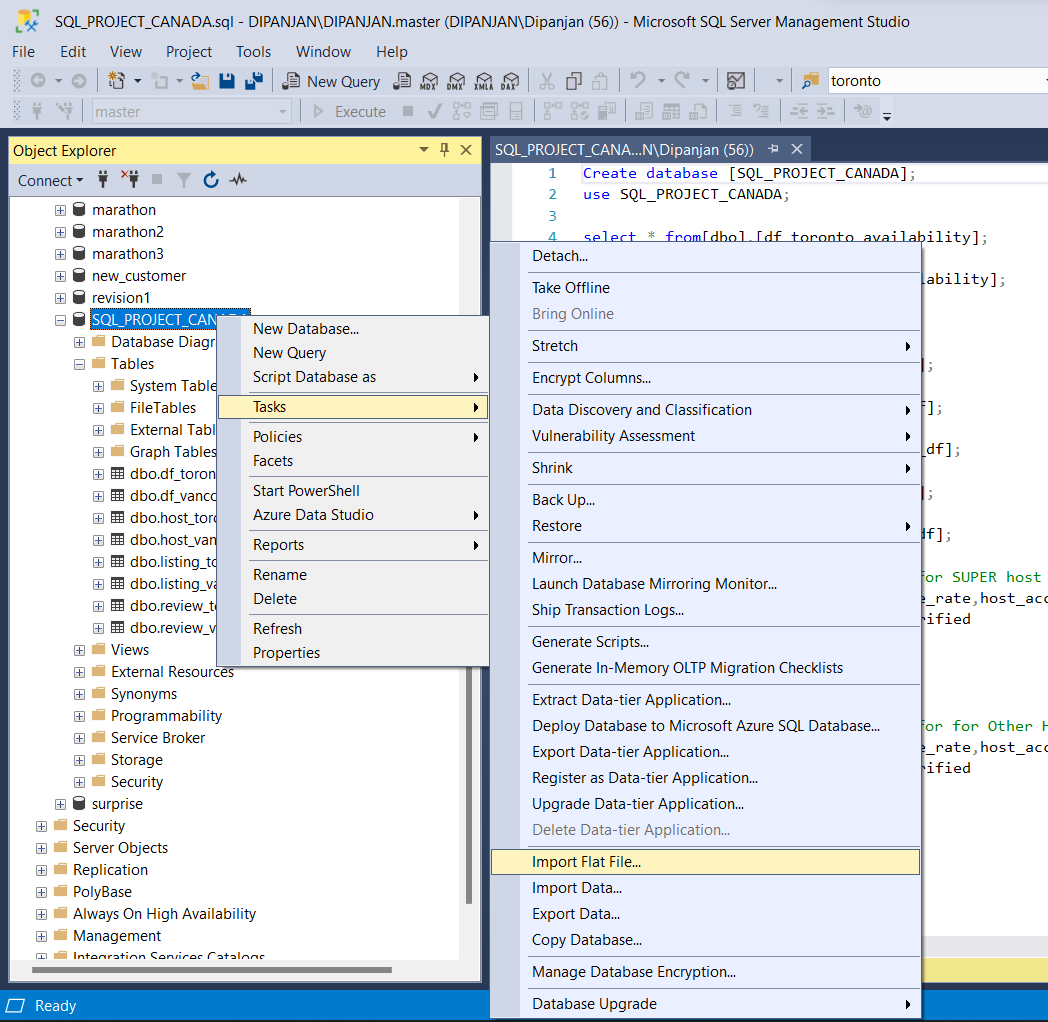Image resolution: width=1048 pixels, height=1022 pixels.
Task: Click the Redo arrow icon
Action: [682, 81]
